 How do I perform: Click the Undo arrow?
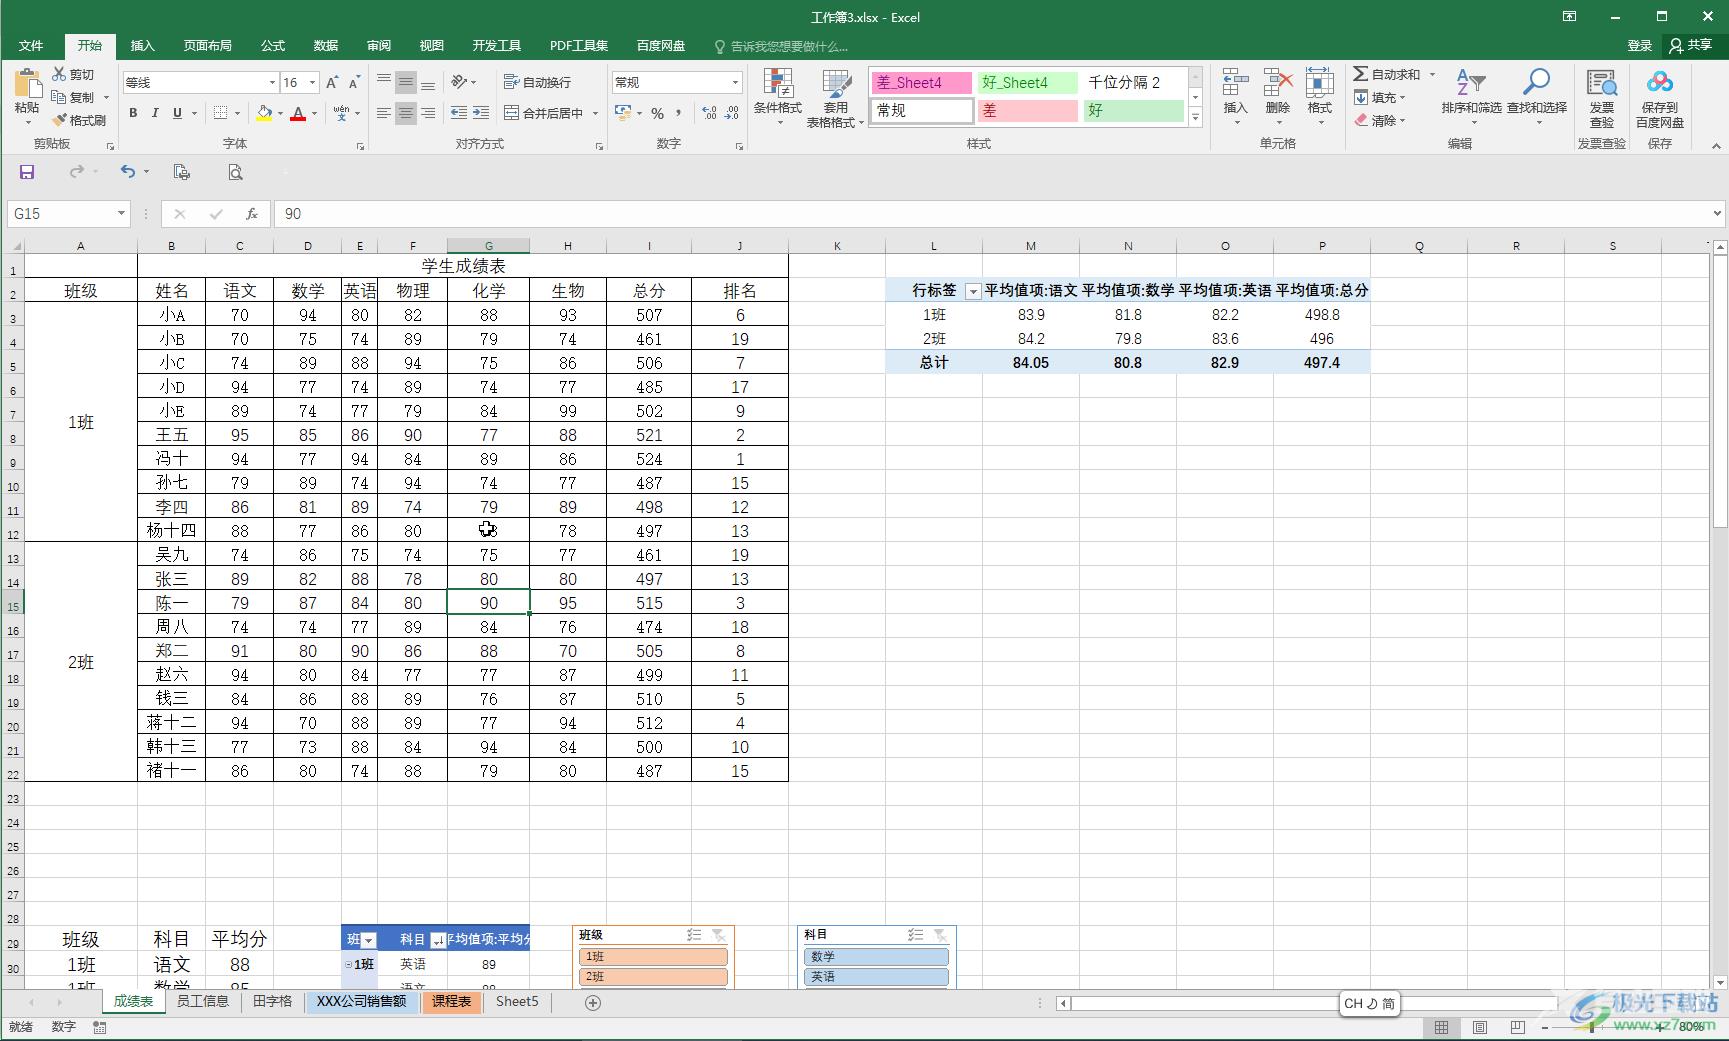pyautogui.click(x=128, y=172)
